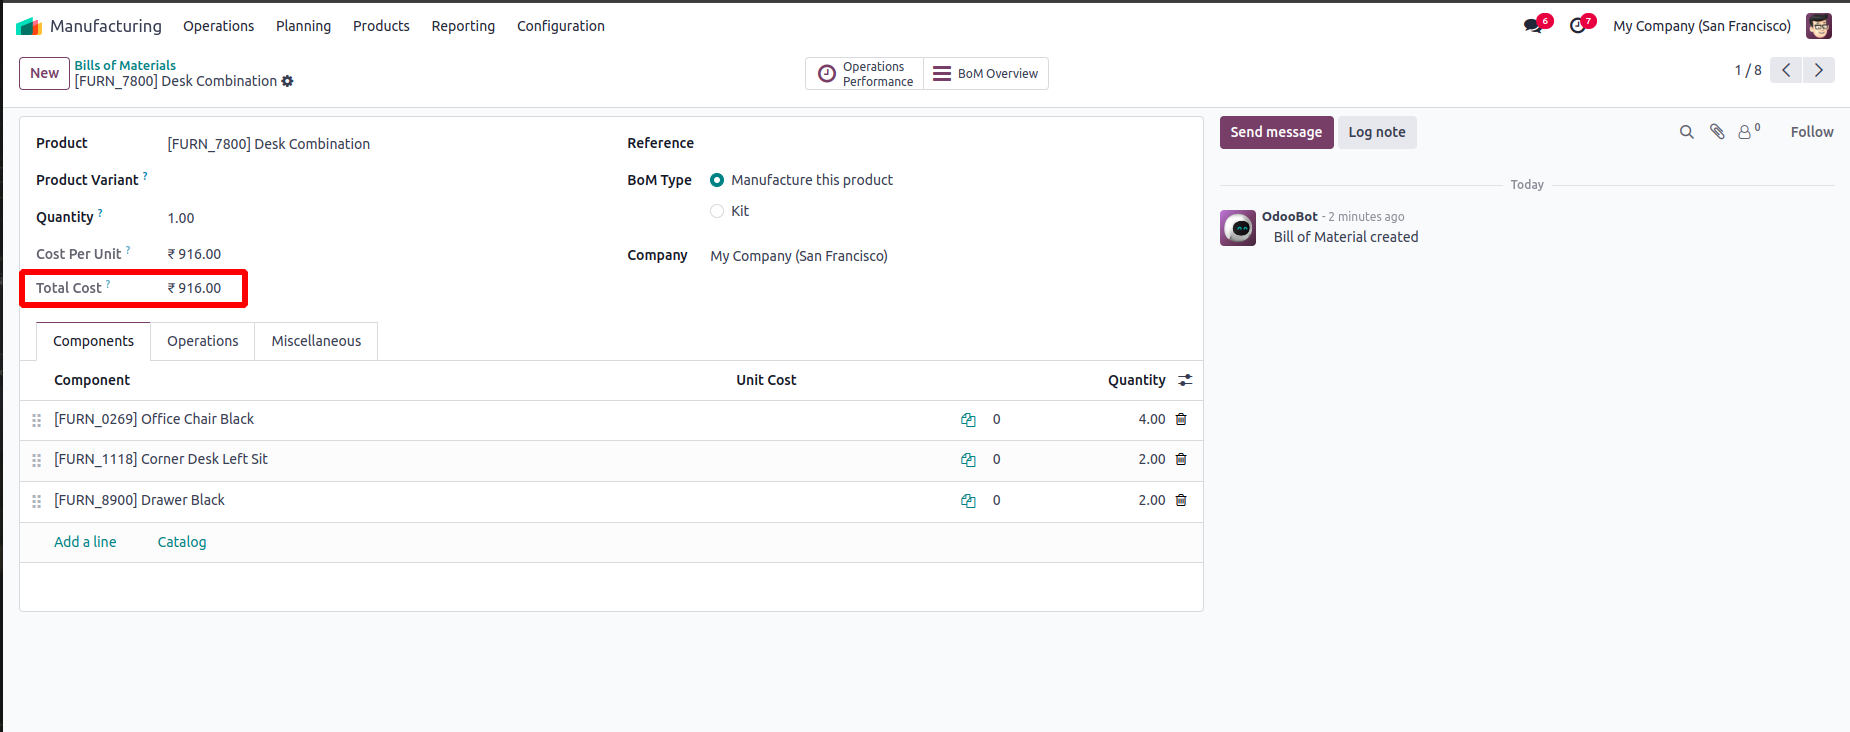Viewport: 1850px width, 732px height.
Task: Select Manufacture this product radio button
Action: tap(717, 180)
